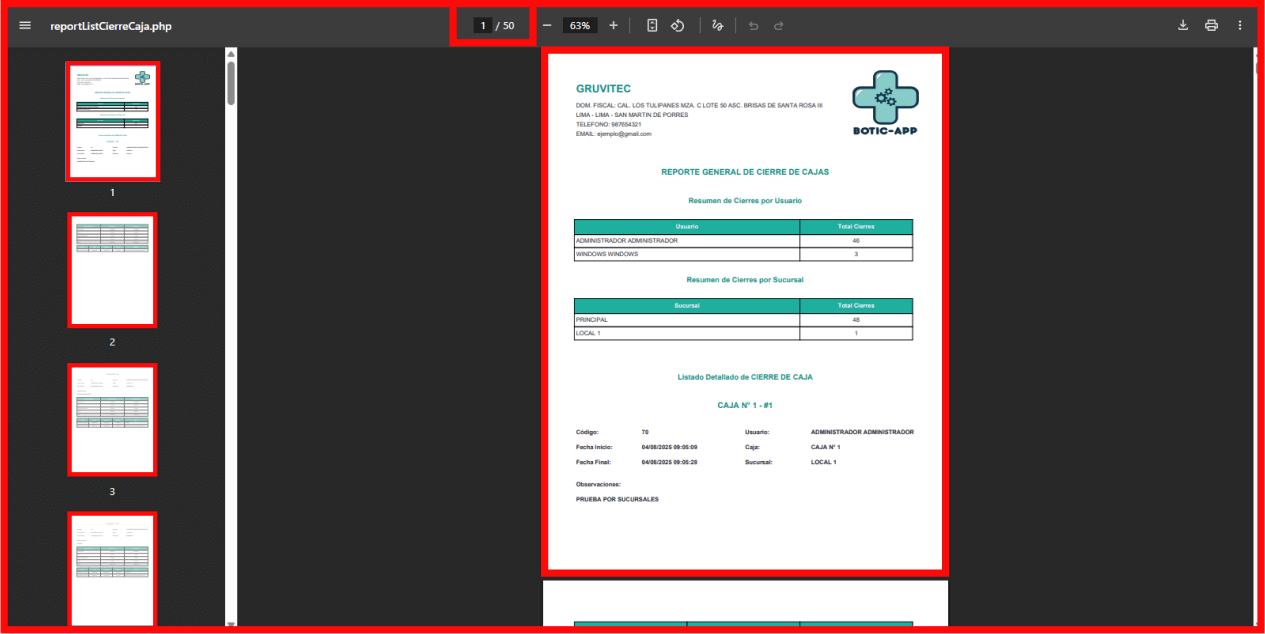This screenshot has height=634, width=1265.
Task: Click the BOTIC-APP logo on the page
Action: [x=884, y=104]
